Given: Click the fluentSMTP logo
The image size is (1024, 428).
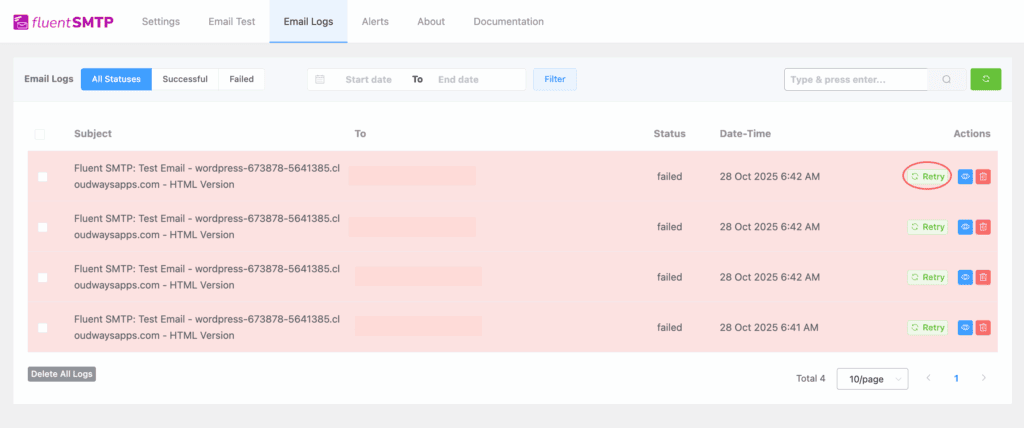Looking at the screenshot, I should (x=63, y=22).
